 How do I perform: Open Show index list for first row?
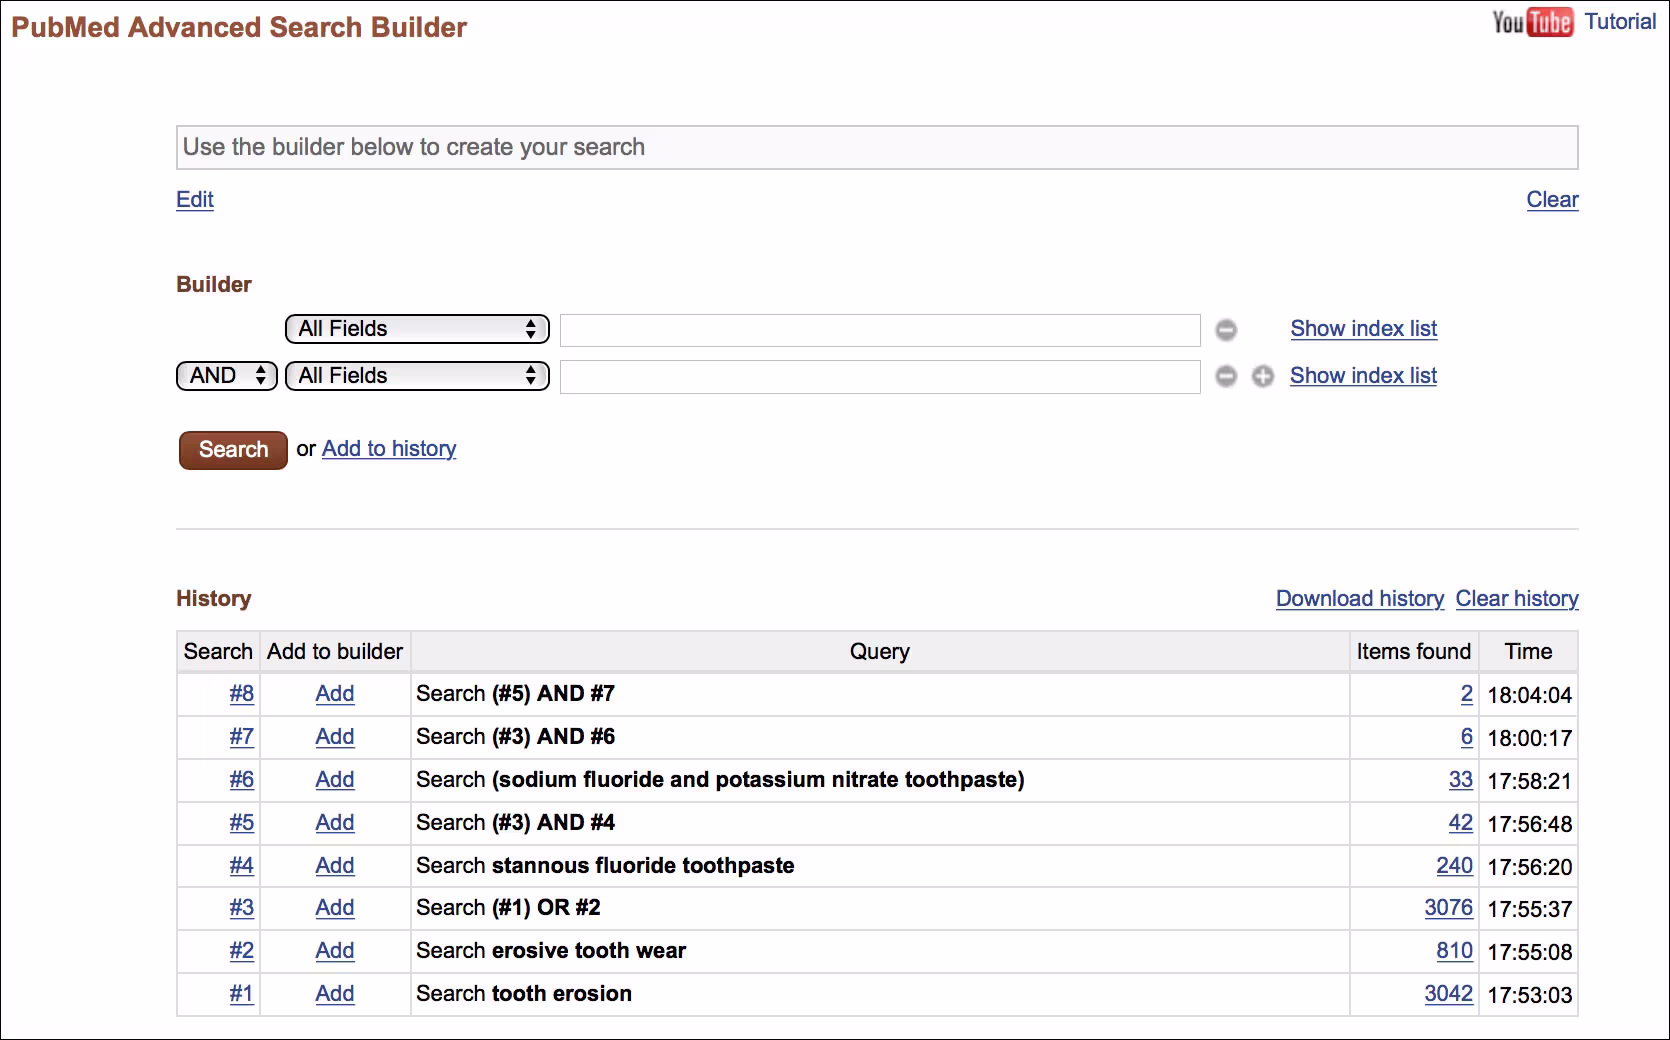pyautogui.click(x=1363, y=328)
